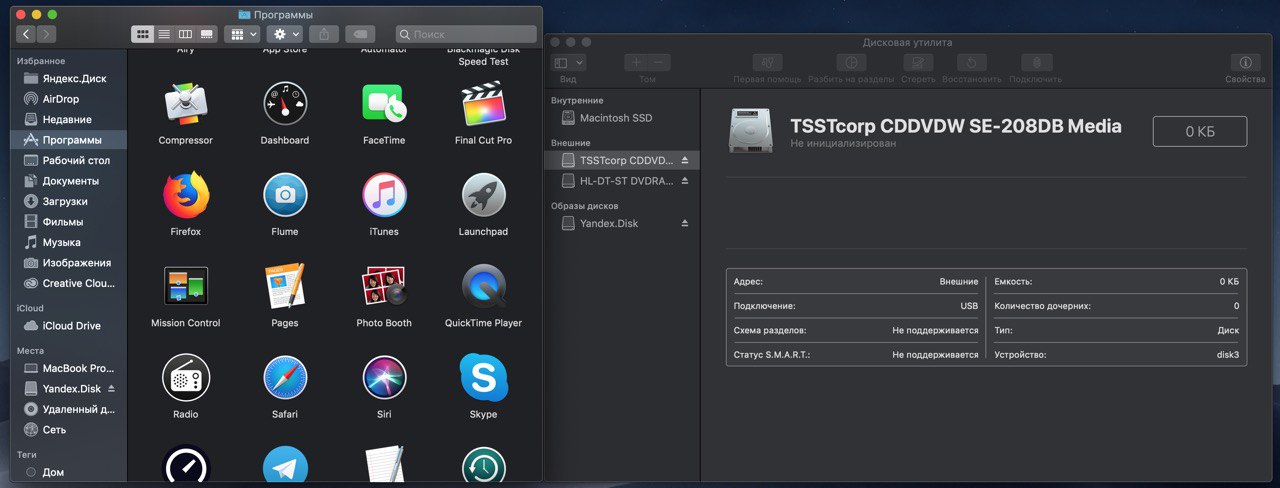Open the QuickTime Player icon
Viewport: 1280px width, 488px height.
tap(483, 286)
